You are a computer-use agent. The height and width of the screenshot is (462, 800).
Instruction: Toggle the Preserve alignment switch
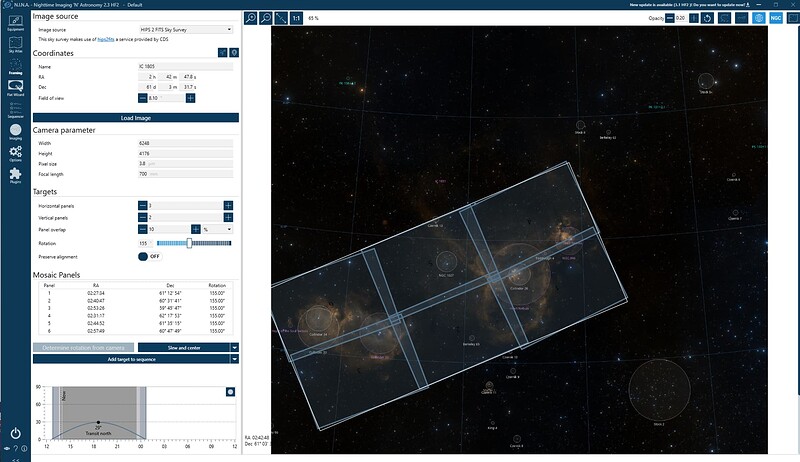[150, 256]
